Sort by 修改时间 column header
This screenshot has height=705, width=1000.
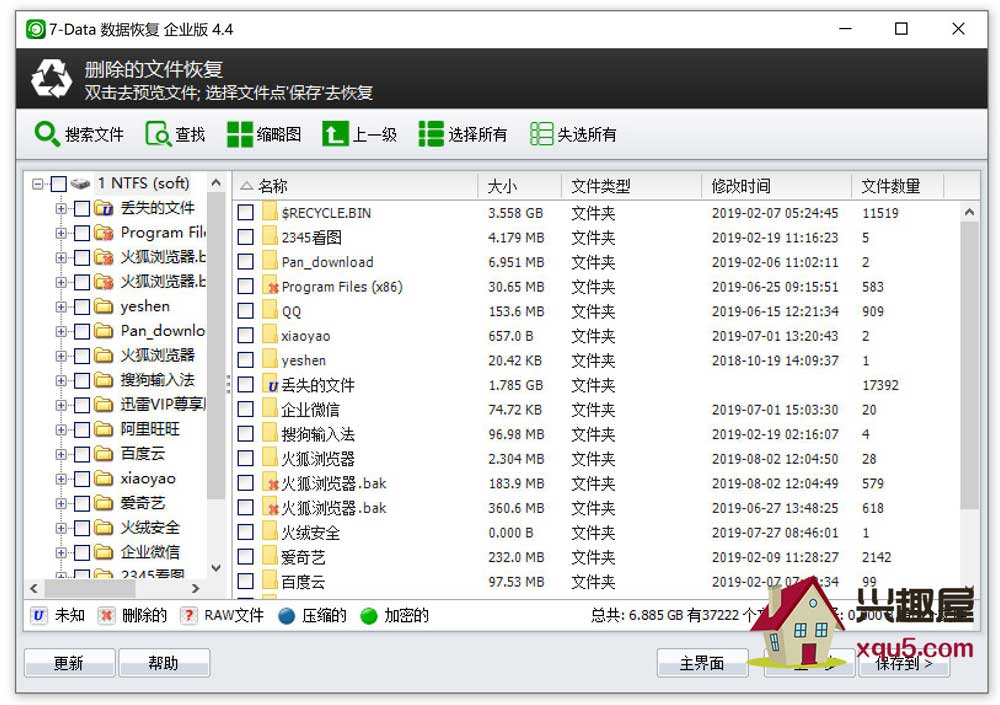tap(776, 186)
